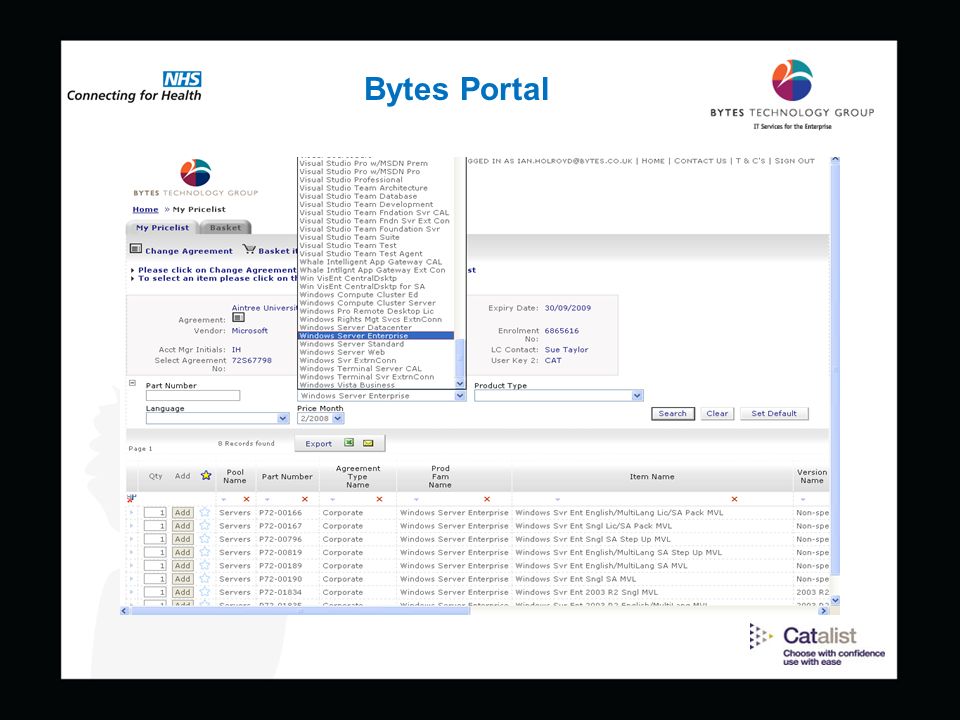This screenshot has width=960, height=720.
Task: Click the Qty field for P72-00167
Action: tap(156, 526)
